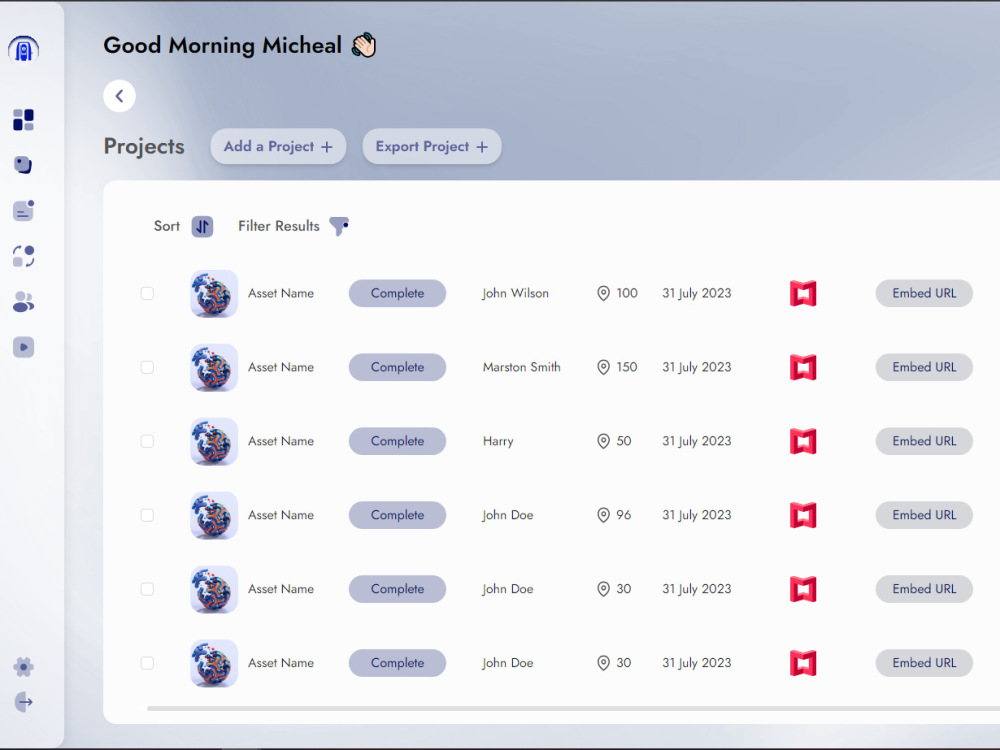Open the sync arrows sidebar icon
Image resolution: width=1000 pixels, height=750 pixels.
pos(24,256)
